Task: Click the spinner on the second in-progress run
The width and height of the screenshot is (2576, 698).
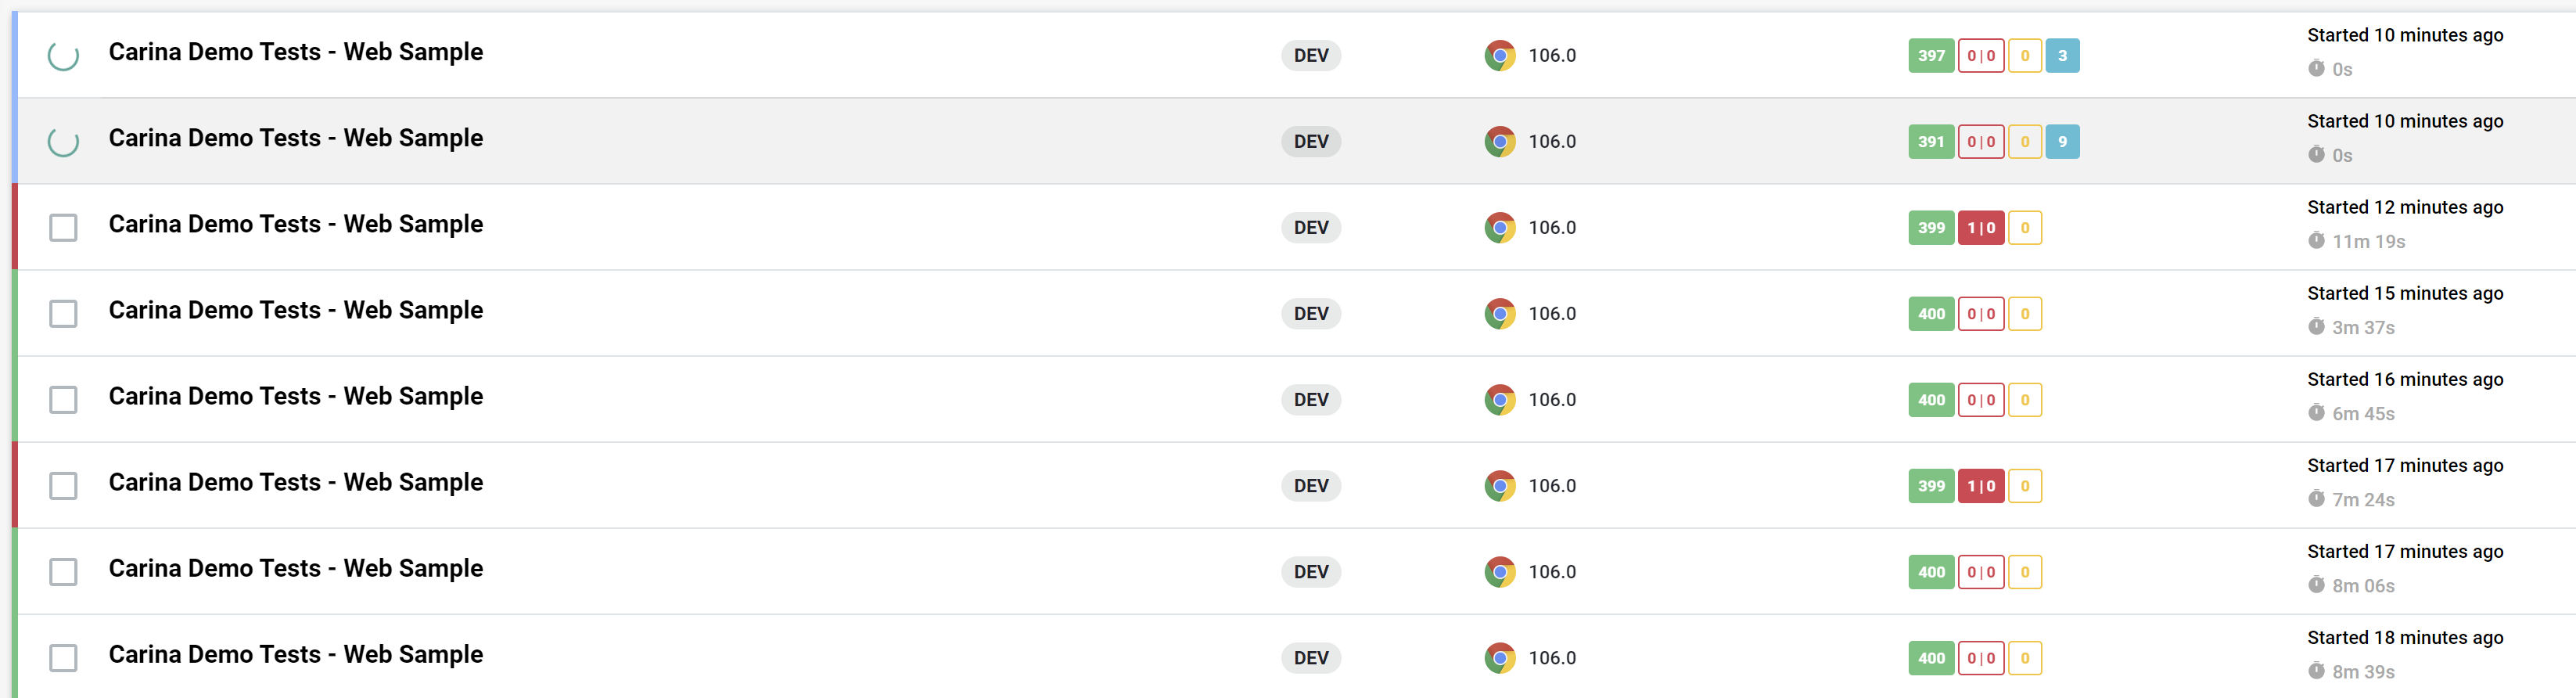Action: point(63,143)
